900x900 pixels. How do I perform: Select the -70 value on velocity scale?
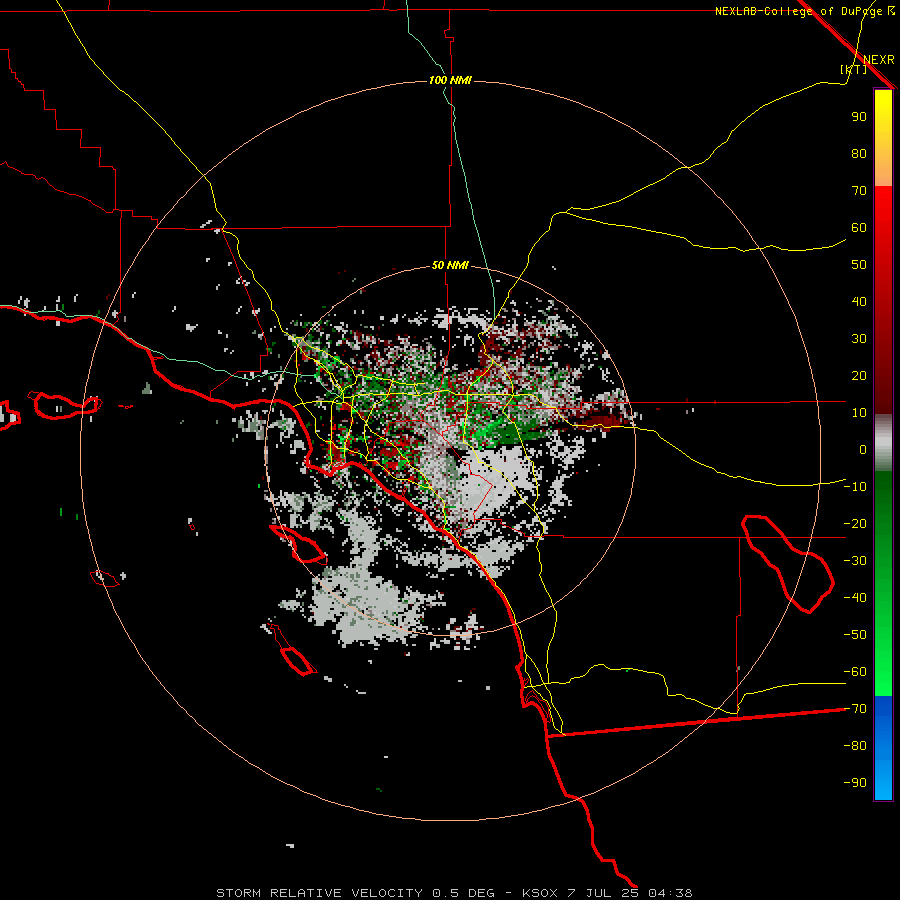[855, 709]
